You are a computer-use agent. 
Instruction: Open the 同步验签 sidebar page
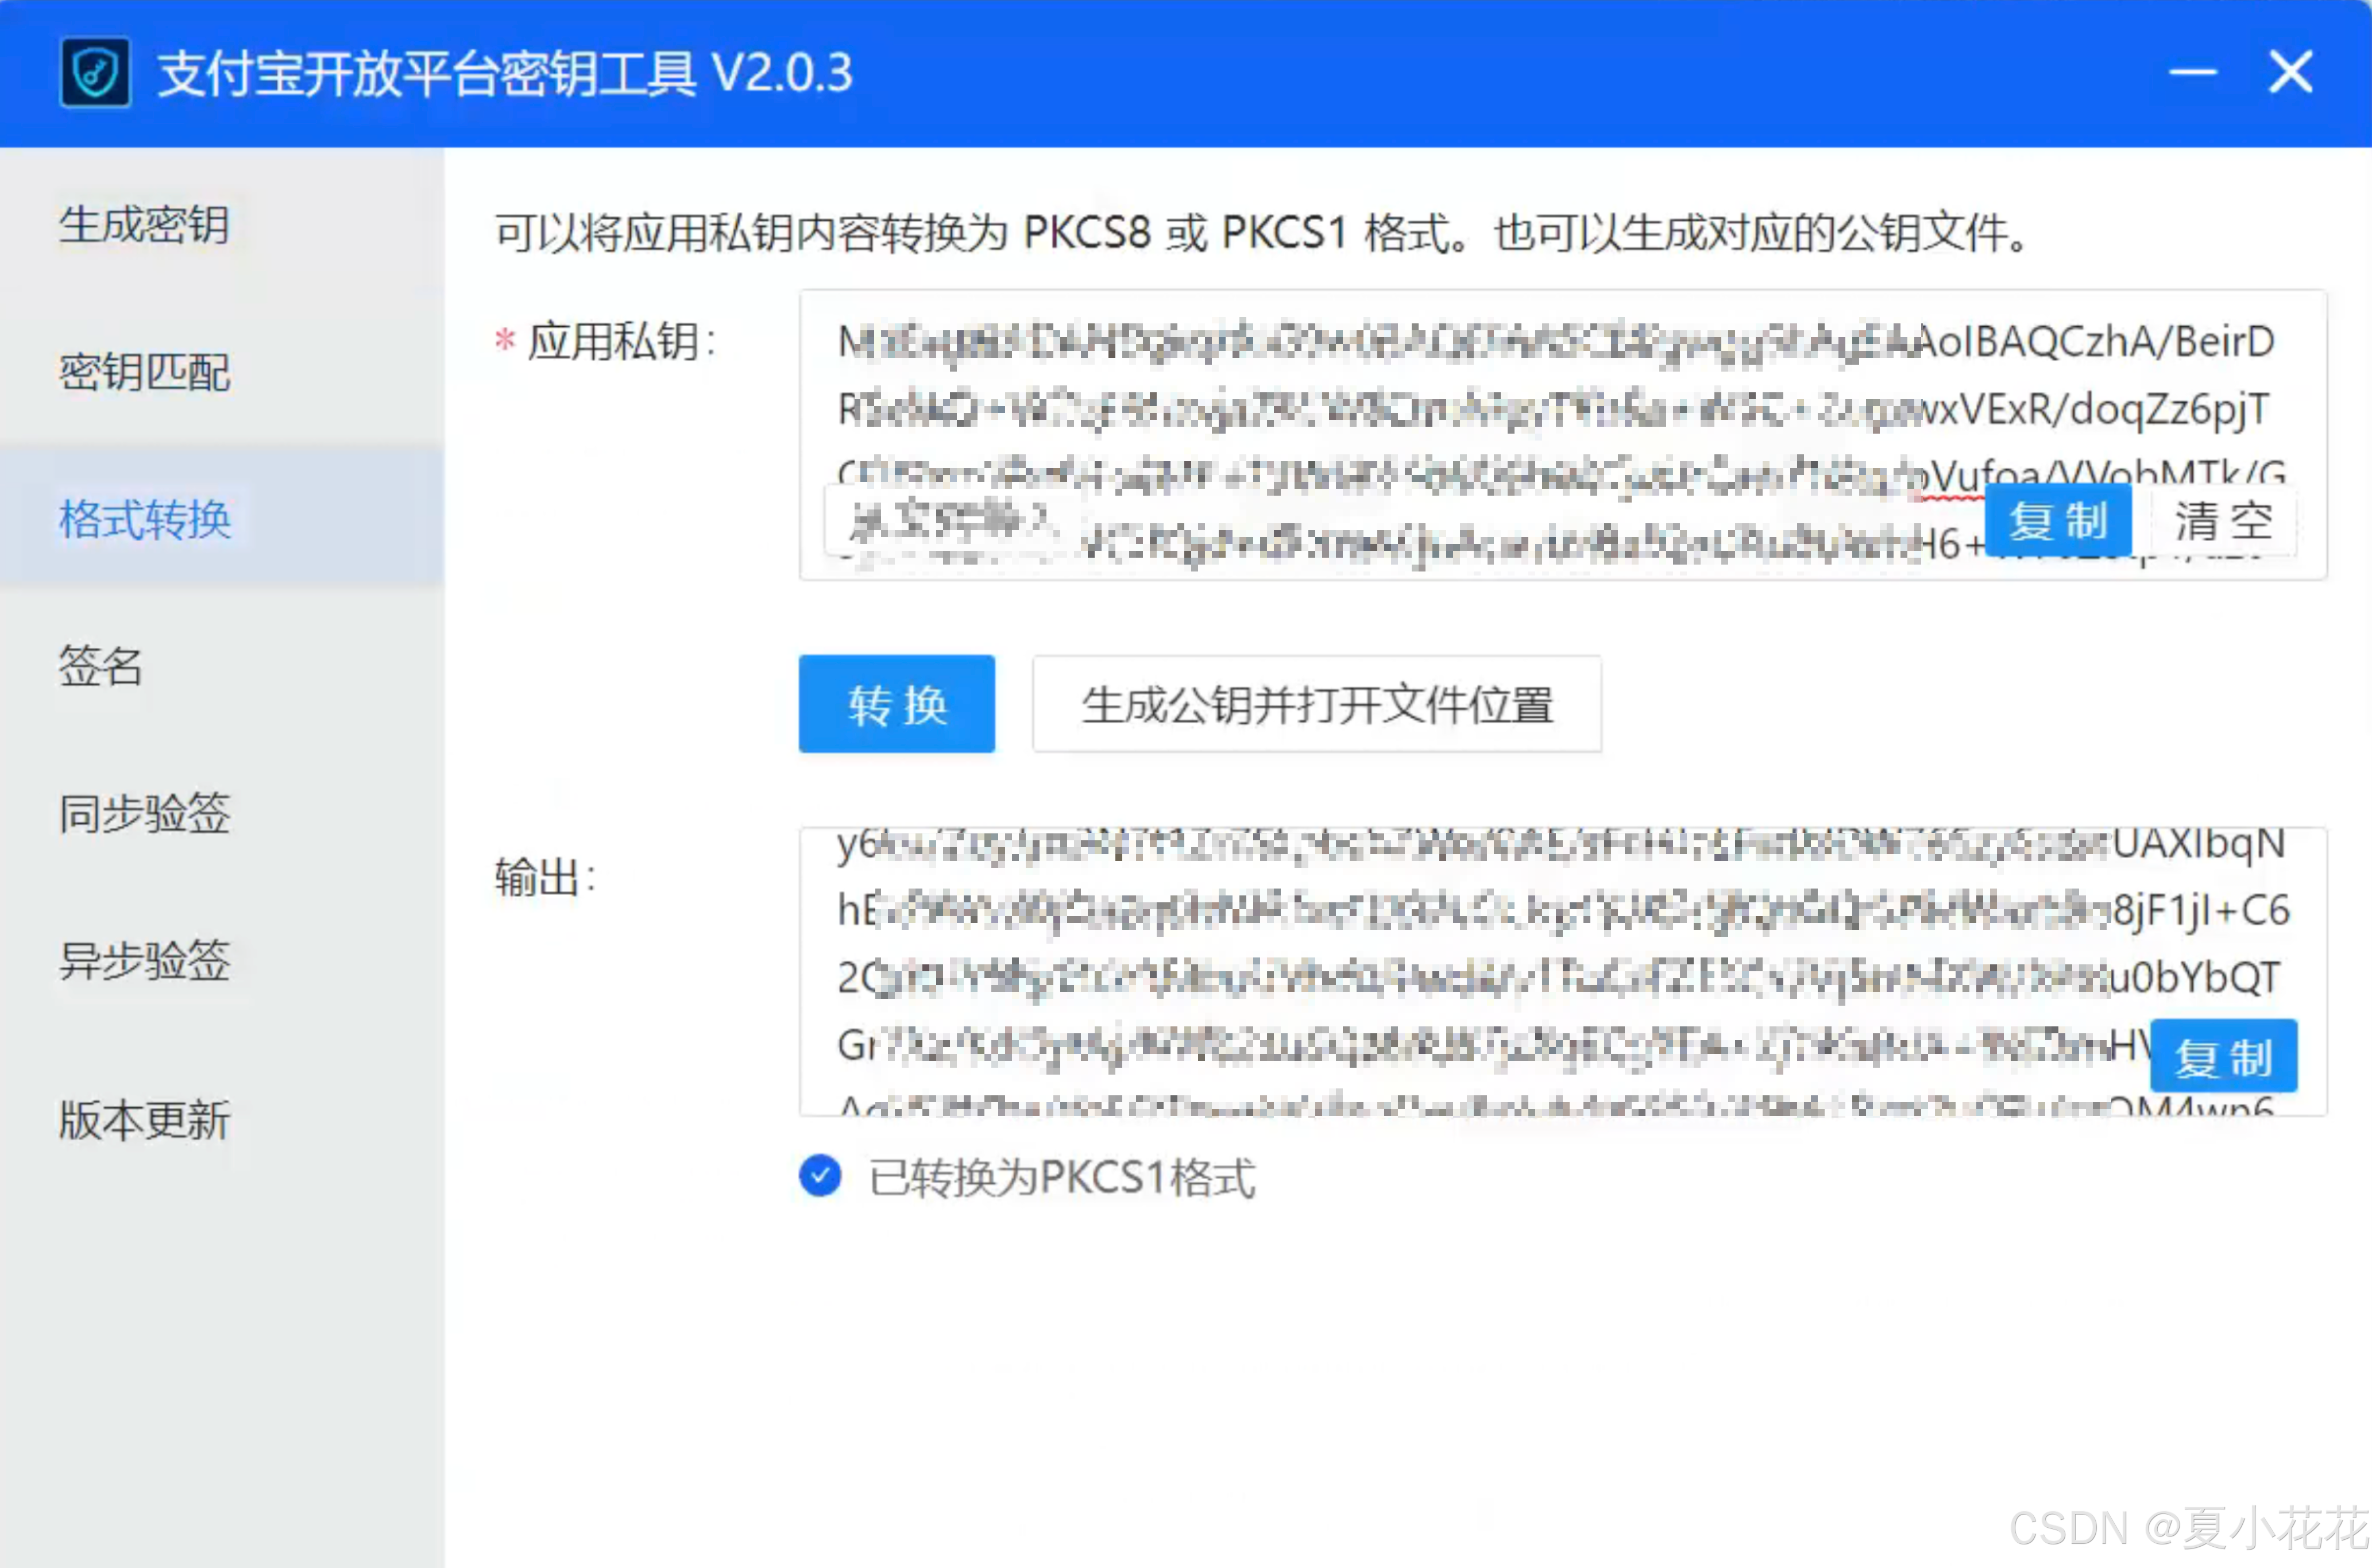[x=145, y=813]
